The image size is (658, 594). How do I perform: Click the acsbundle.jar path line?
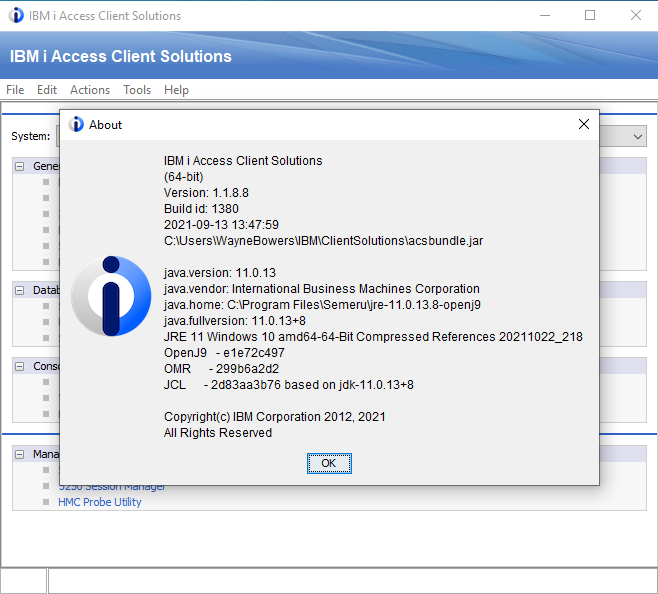pyautogui.click(x=323, y=241)
